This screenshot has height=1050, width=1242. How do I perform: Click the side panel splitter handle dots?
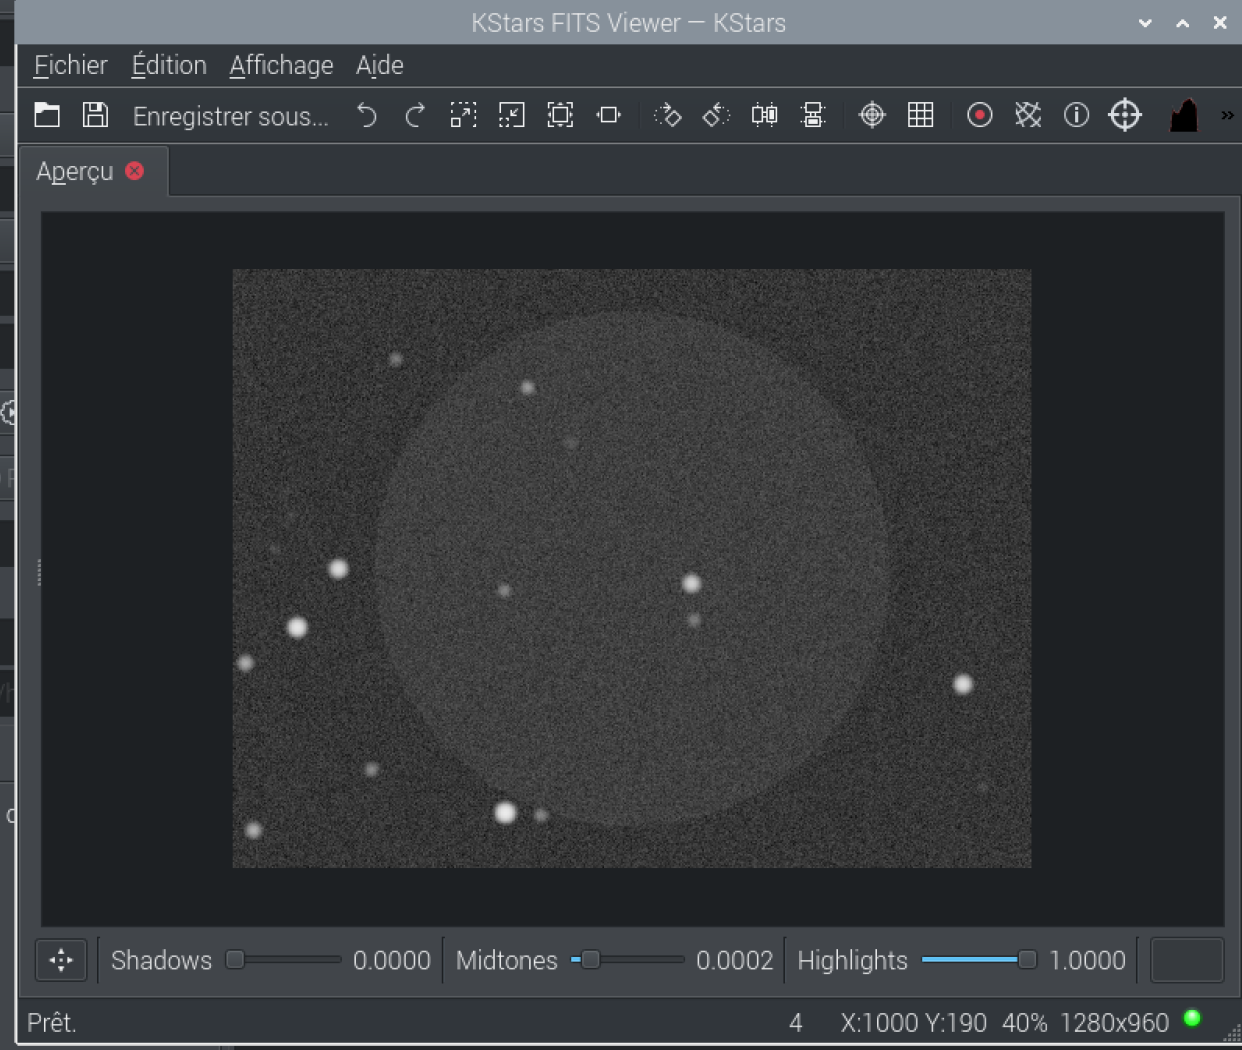pos(39,573)
